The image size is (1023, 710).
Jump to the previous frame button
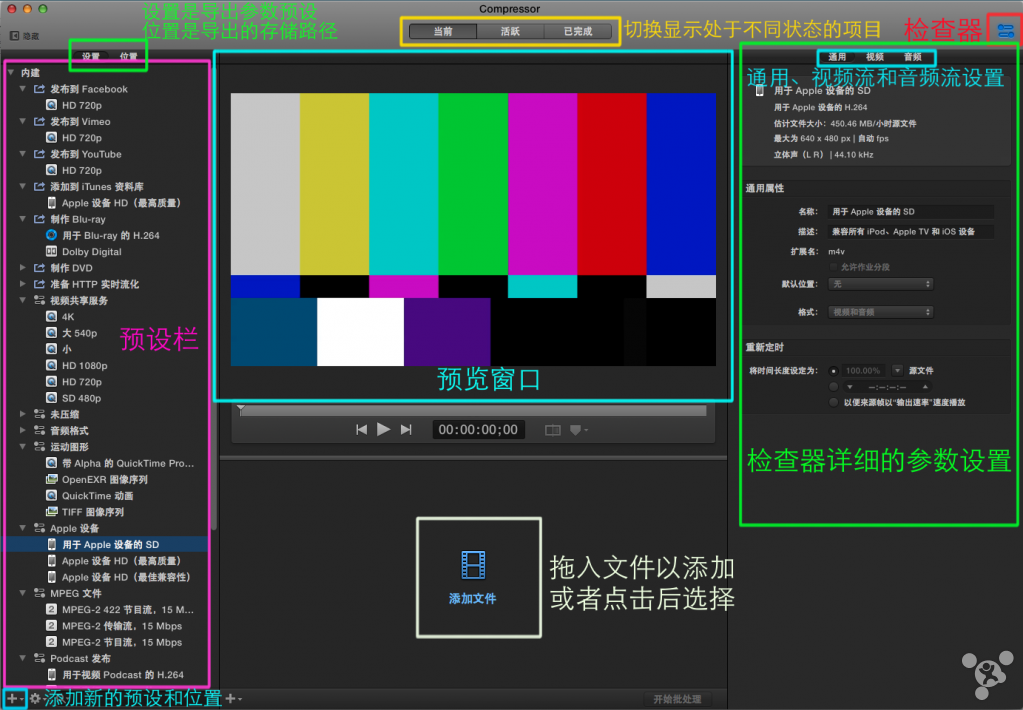[362, 429]
